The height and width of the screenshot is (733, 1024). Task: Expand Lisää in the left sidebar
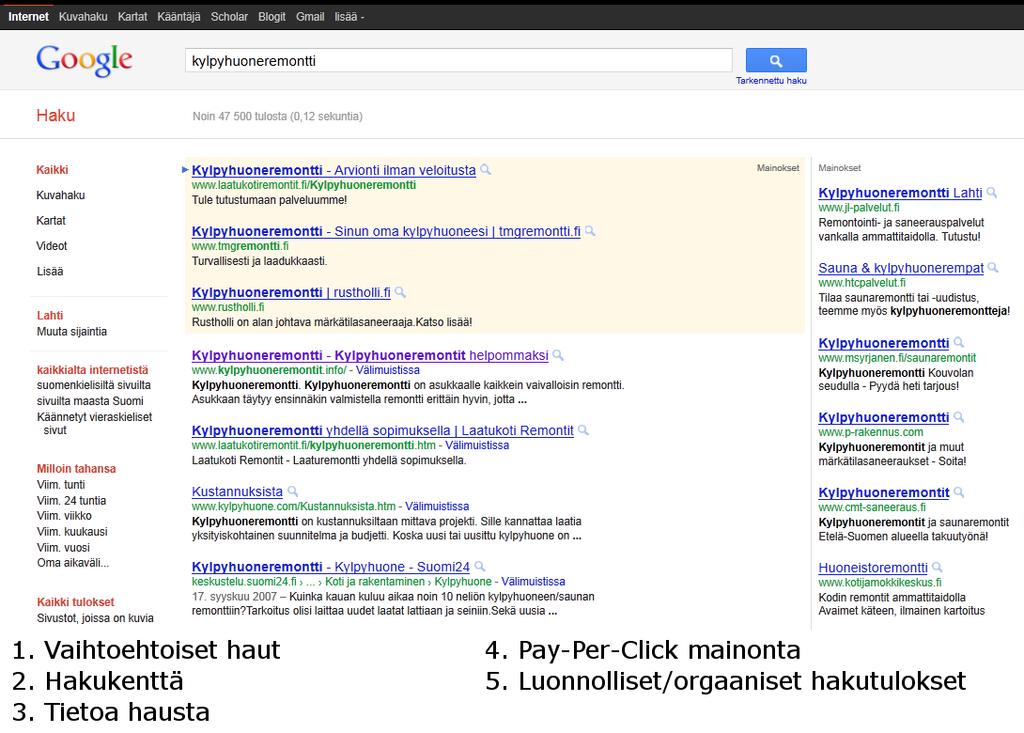50,271
